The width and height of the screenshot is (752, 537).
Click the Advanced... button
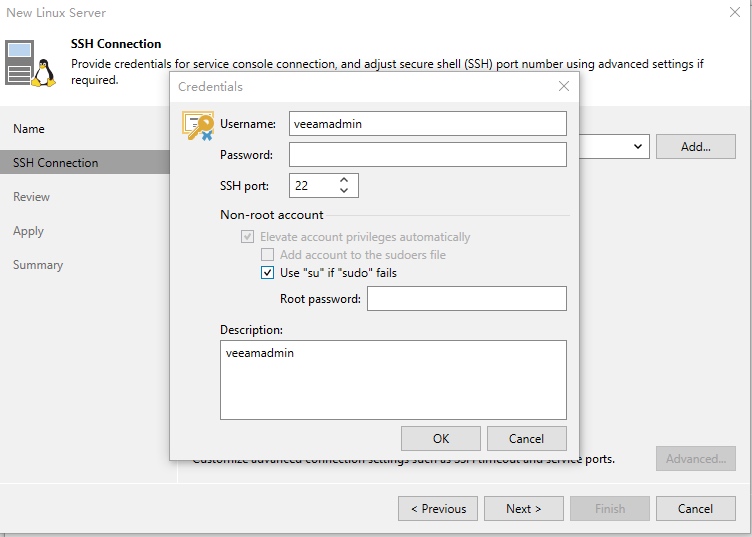coord(696,459)
